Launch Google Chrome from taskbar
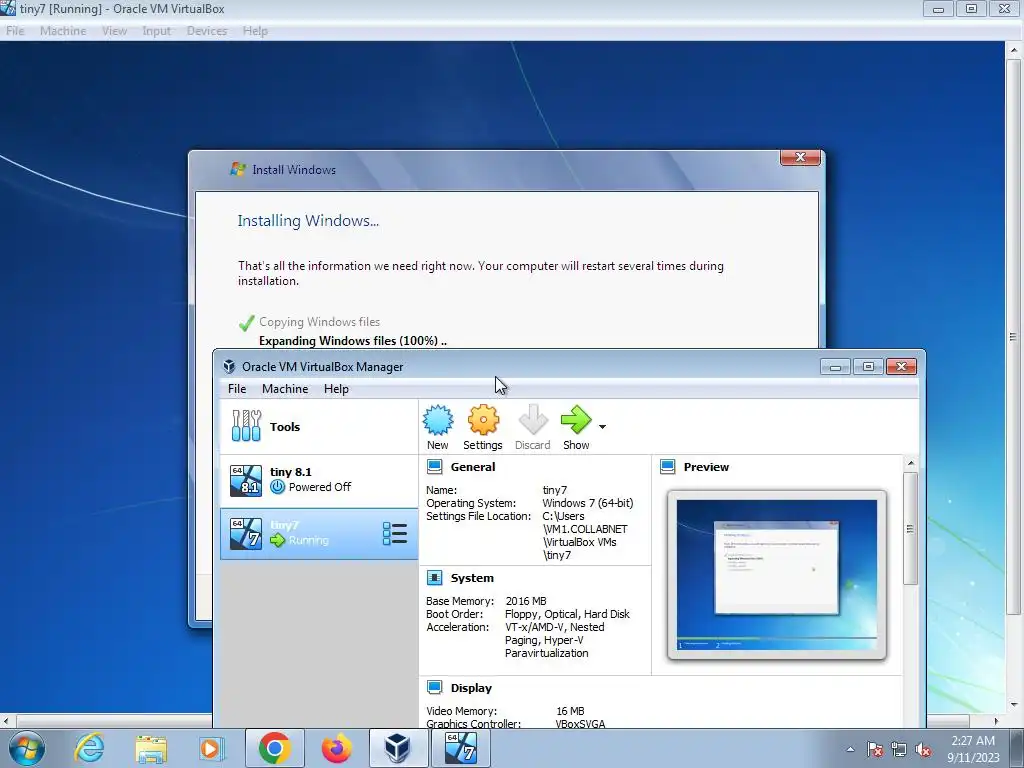 (274, 748)
